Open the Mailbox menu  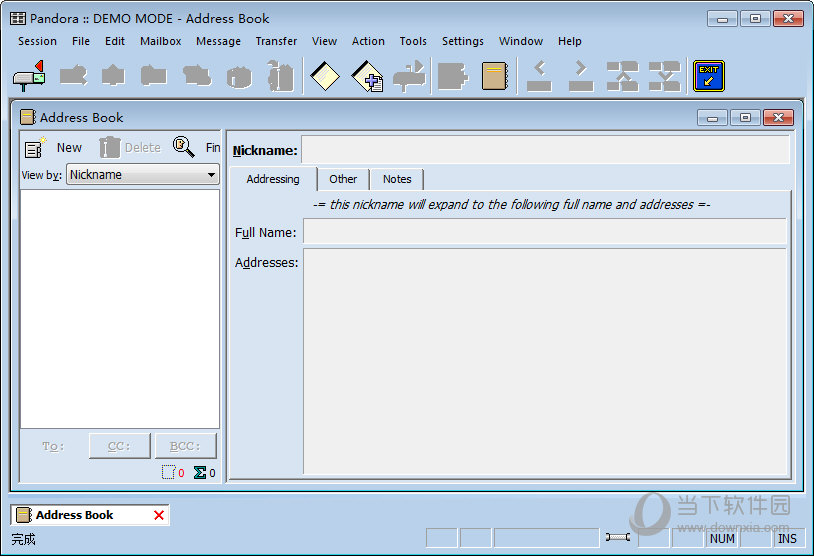pyautogui.click(x=160, y=41)
